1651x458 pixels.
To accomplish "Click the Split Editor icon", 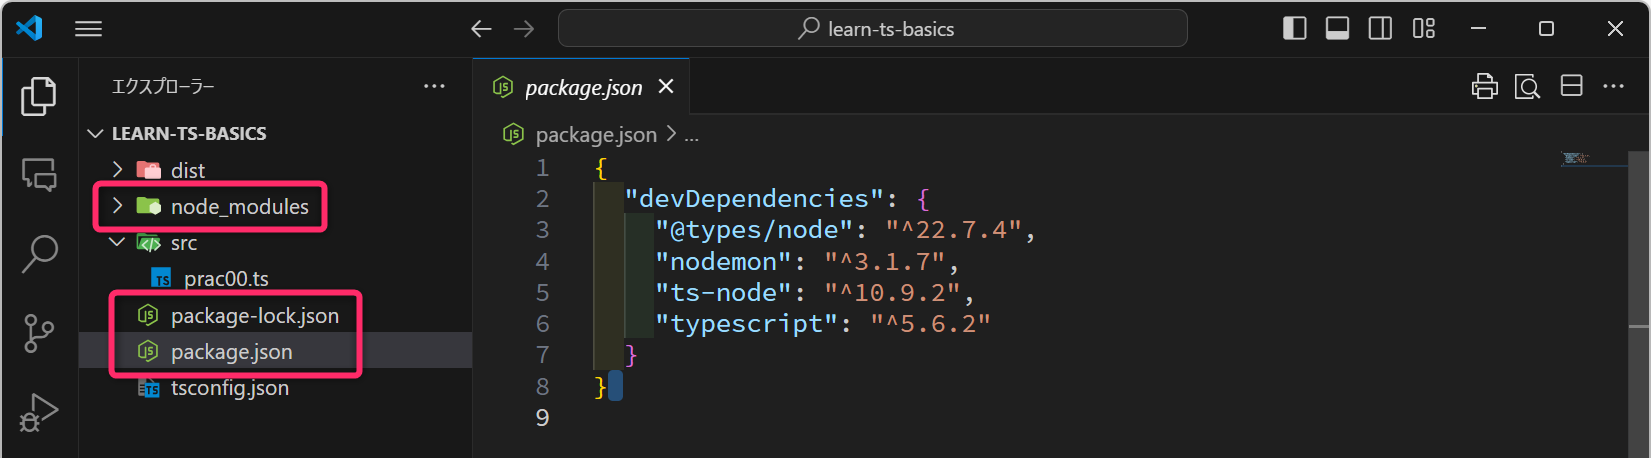I will point(1571,87).
